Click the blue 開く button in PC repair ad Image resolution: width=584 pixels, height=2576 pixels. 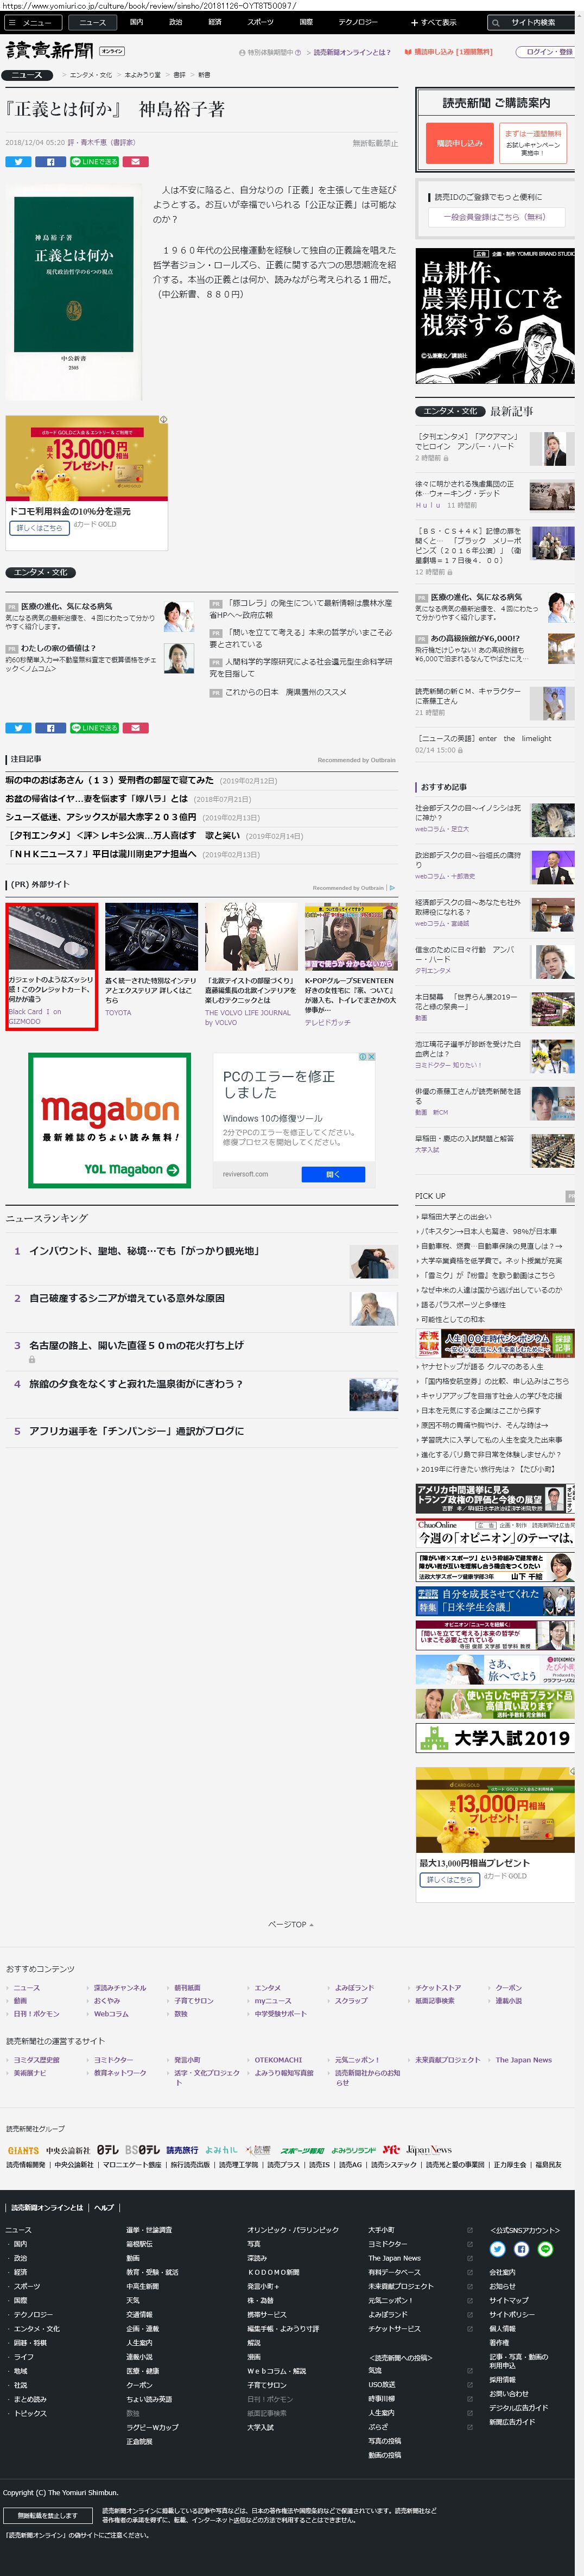click(333, 1174)
